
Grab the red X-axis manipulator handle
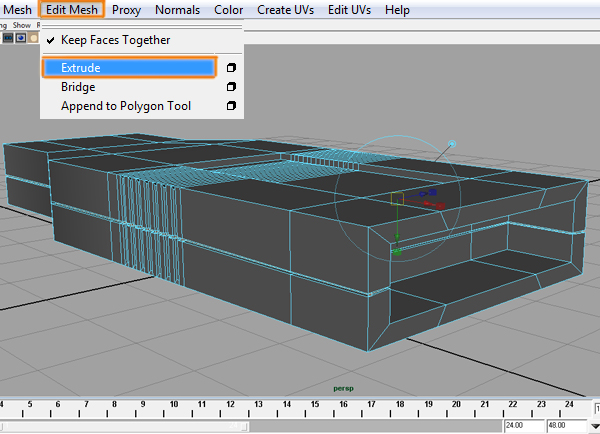coord(440,206)
